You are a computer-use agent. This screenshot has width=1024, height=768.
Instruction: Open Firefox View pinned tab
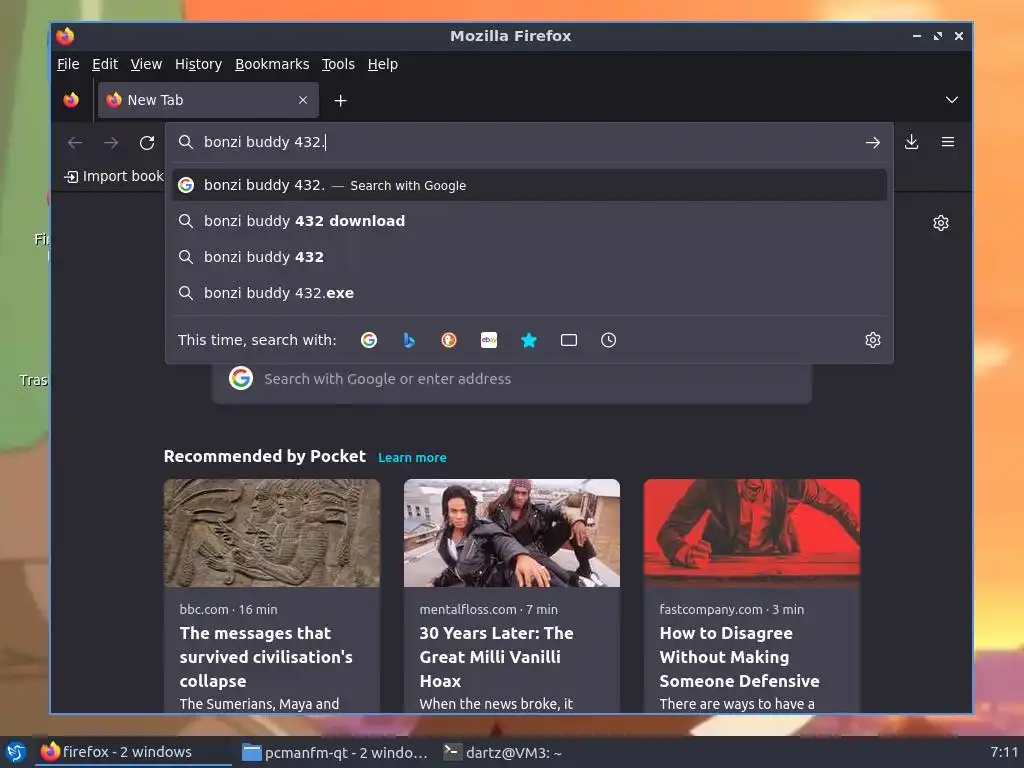pyautogui.click(x=71, y=100)
